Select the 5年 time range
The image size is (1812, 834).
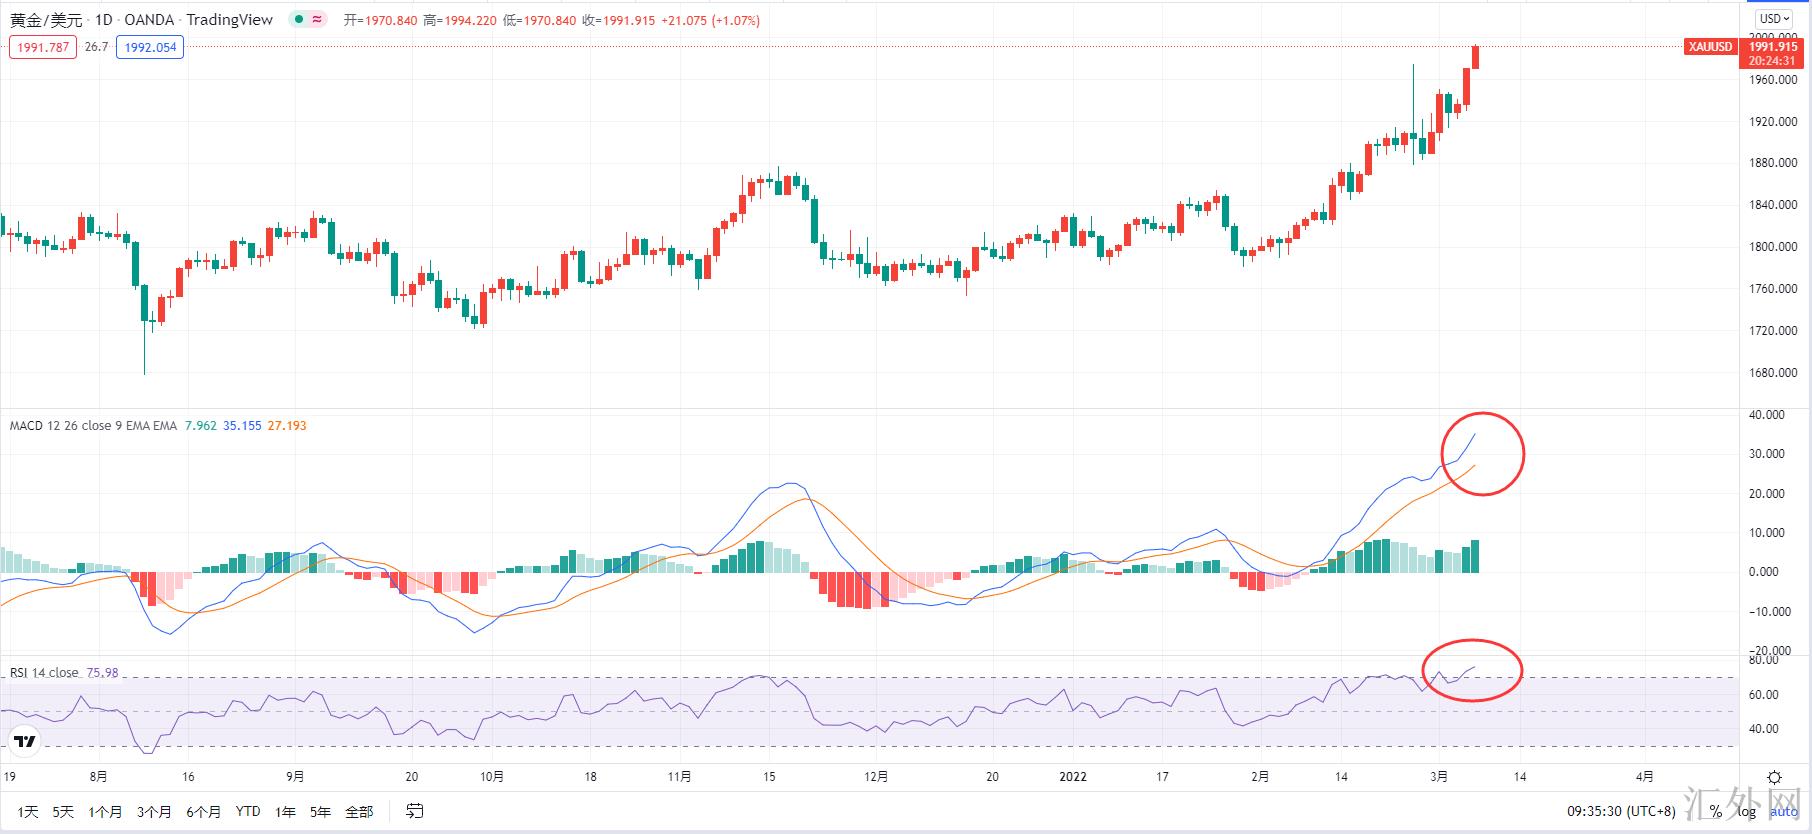point(320,811)
